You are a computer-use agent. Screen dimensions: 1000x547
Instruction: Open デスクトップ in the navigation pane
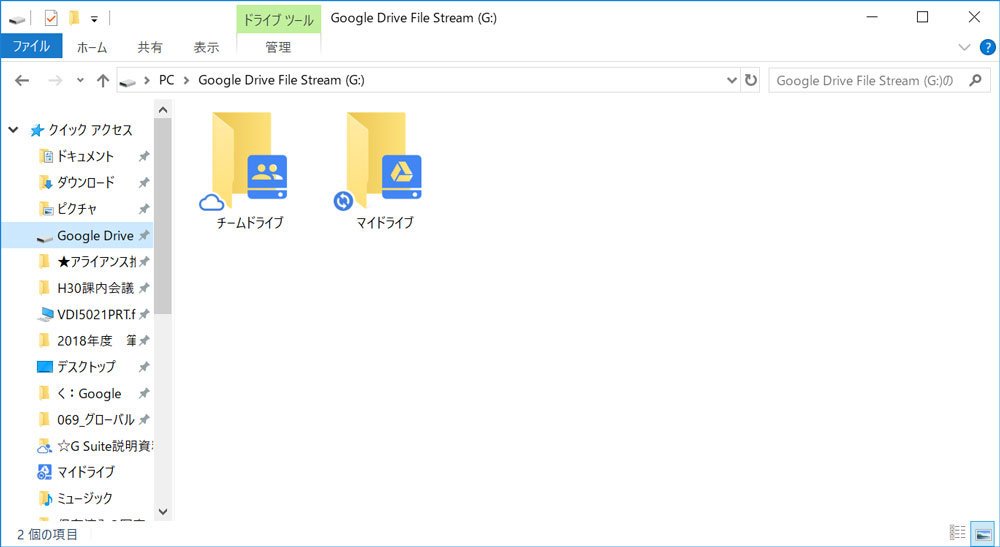86,367
